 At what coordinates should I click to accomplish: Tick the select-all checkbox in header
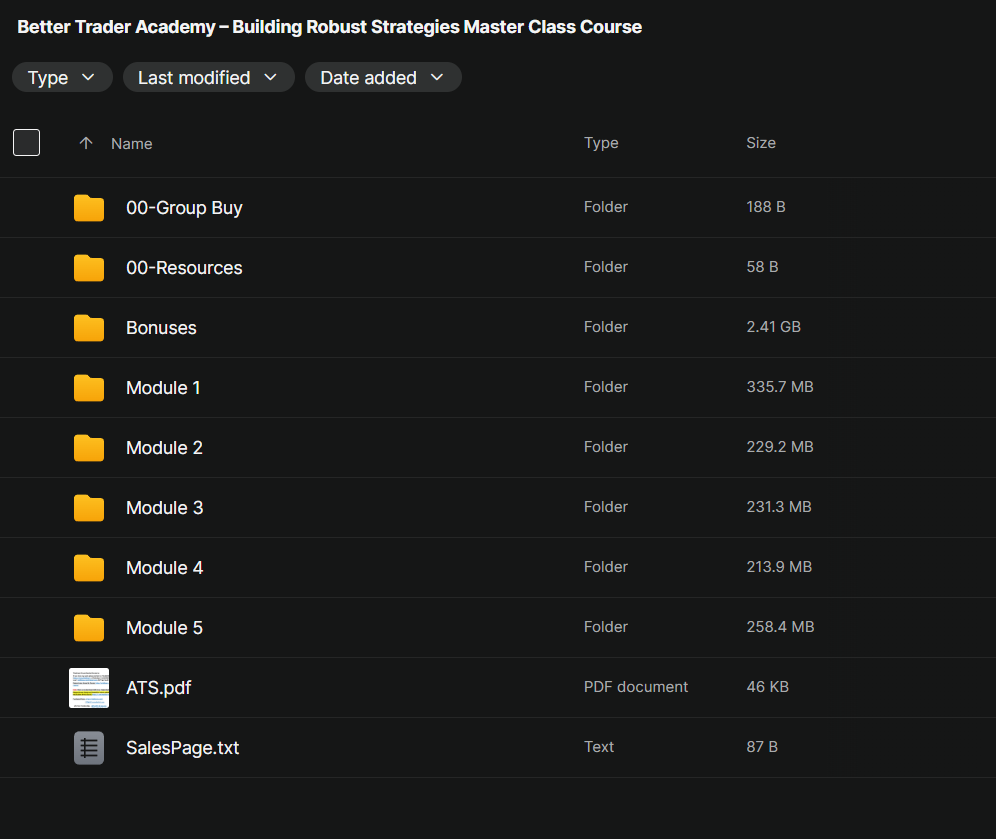(27, 142)
